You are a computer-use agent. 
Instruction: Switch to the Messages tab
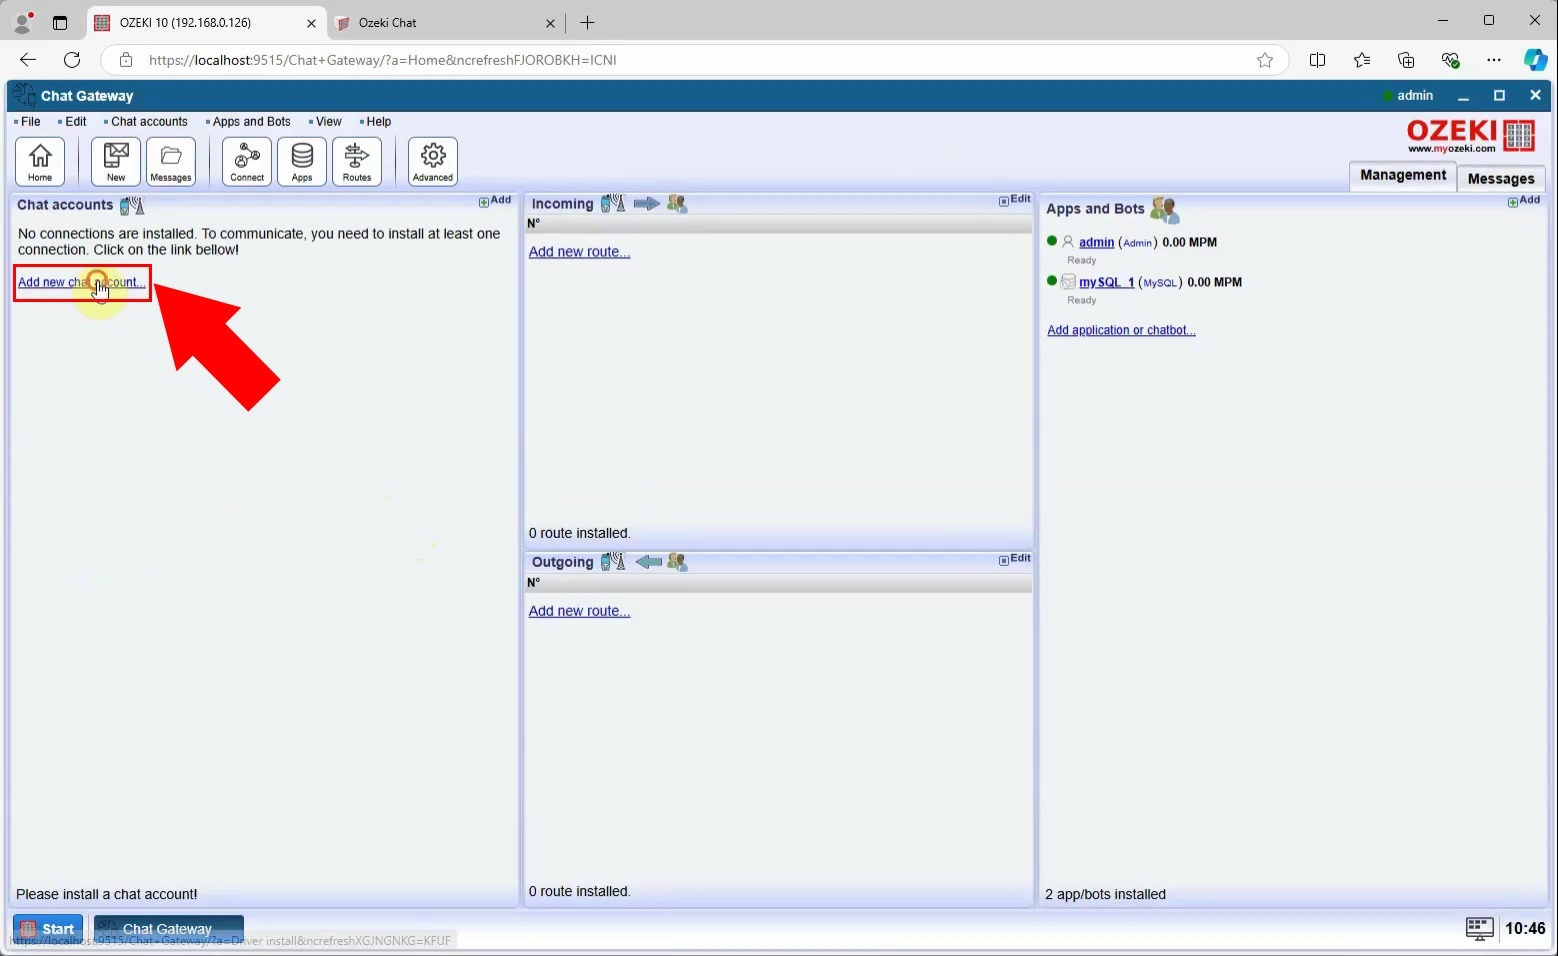pyautogui.click(x=1501, y=179)
